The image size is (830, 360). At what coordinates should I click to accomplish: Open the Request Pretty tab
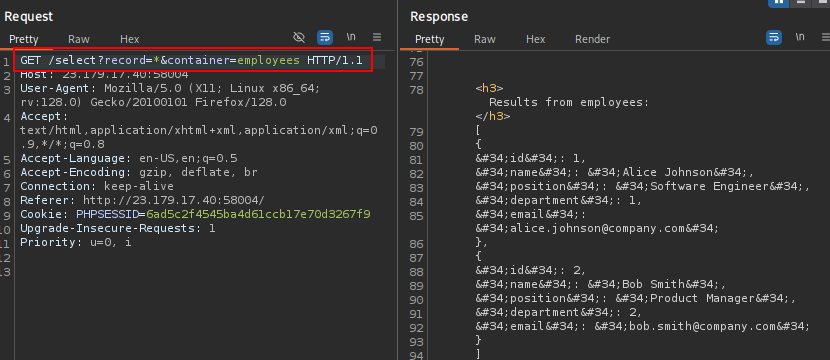(x=24, y=39)
